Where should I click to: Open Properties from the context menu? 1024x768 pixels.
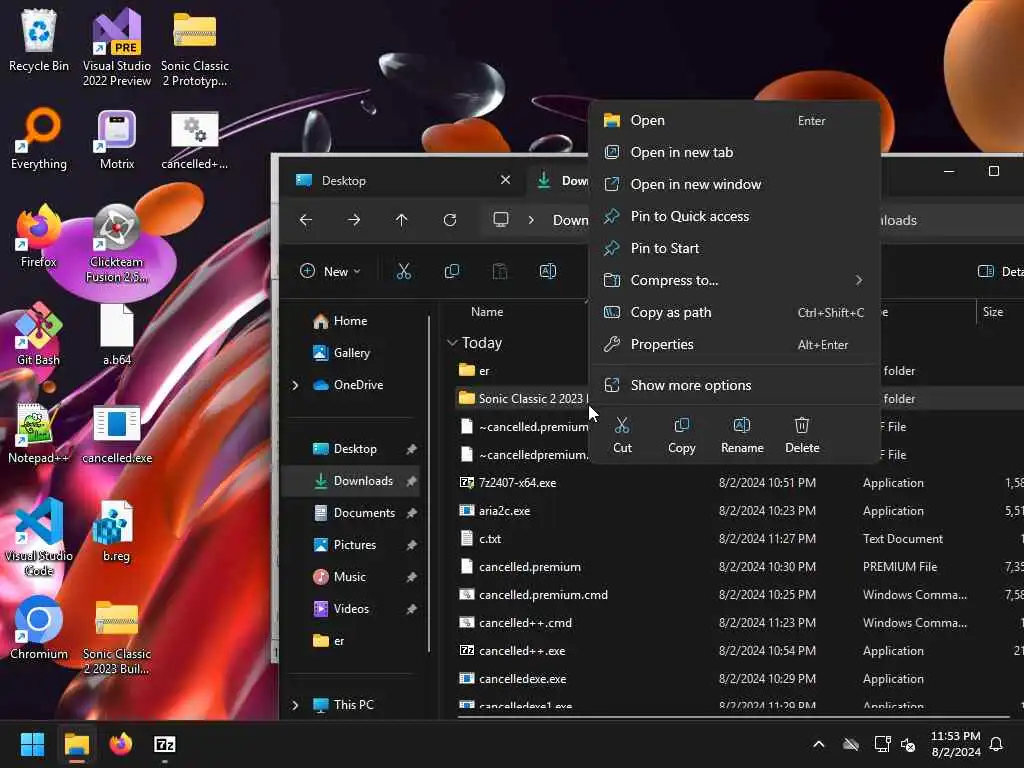pos(734,344)
